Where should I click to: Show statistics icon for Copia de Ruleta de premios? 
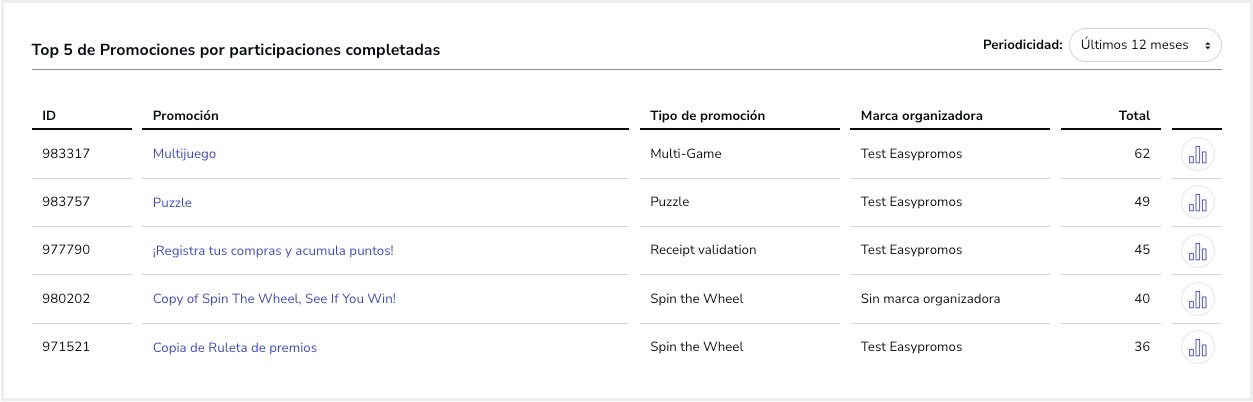[1197, 347]
